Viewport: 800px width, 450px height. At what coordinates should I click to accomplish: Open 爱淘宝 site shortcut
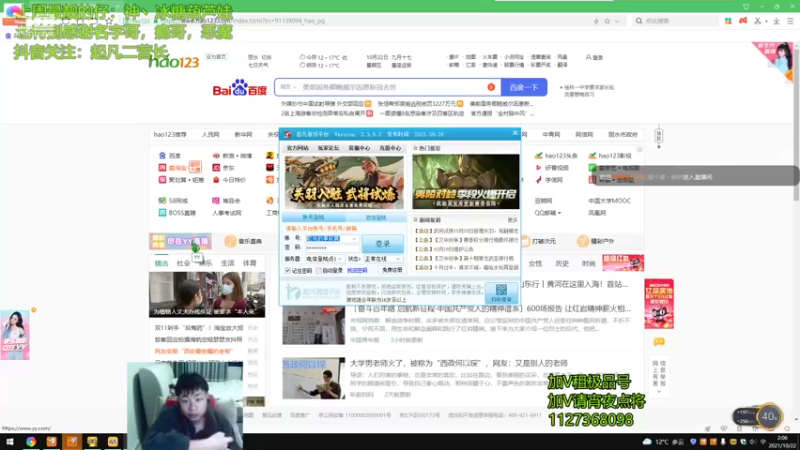pyautogui.click(x=173, y=167)
